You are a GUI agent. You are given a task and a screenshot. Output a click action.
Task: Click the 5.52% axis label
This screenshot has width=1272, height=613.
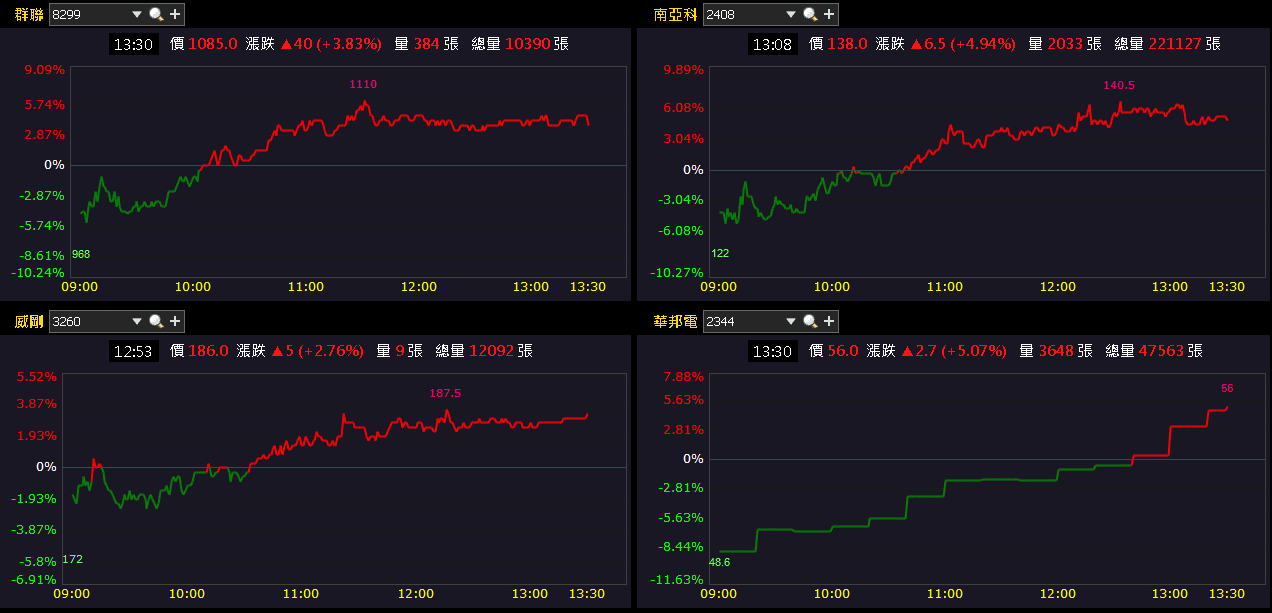(x=36, y=377)
